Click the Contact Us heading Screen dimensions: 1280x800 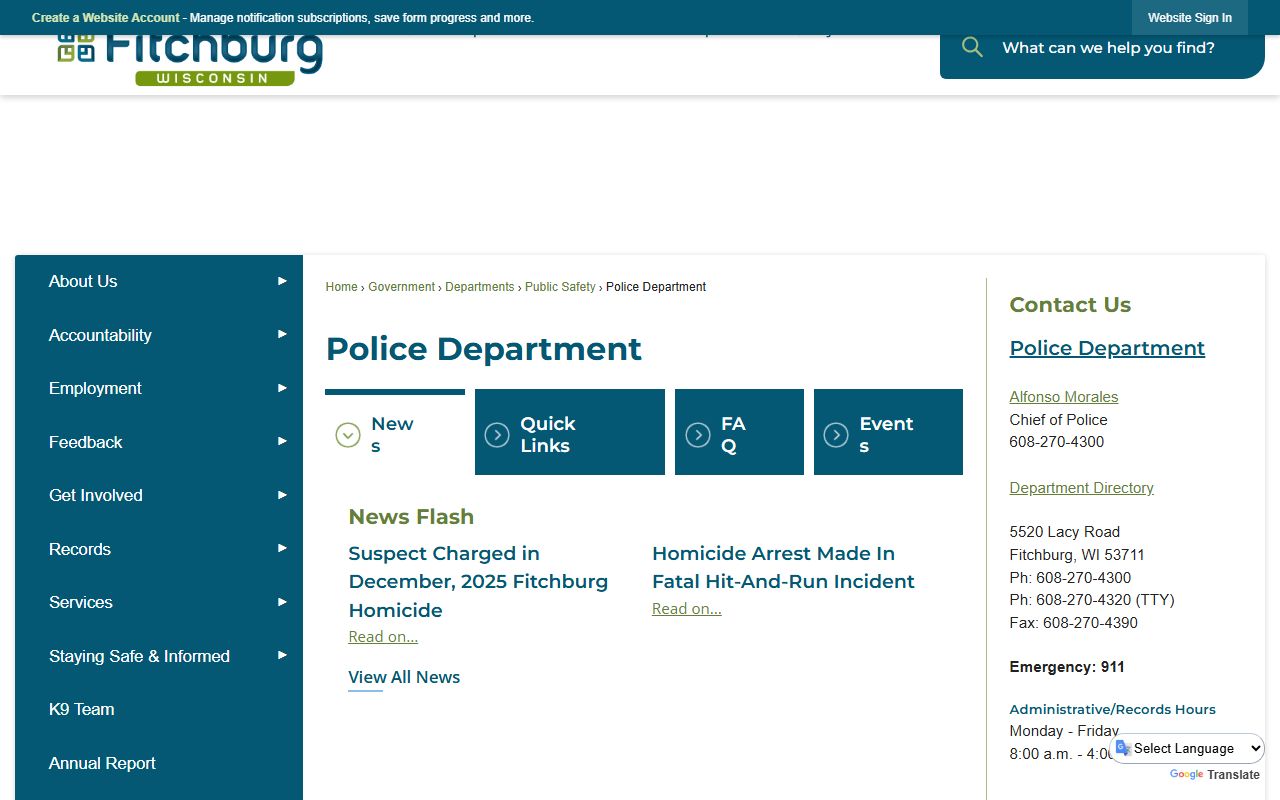pyautogui.click(x=1070, y=305)
